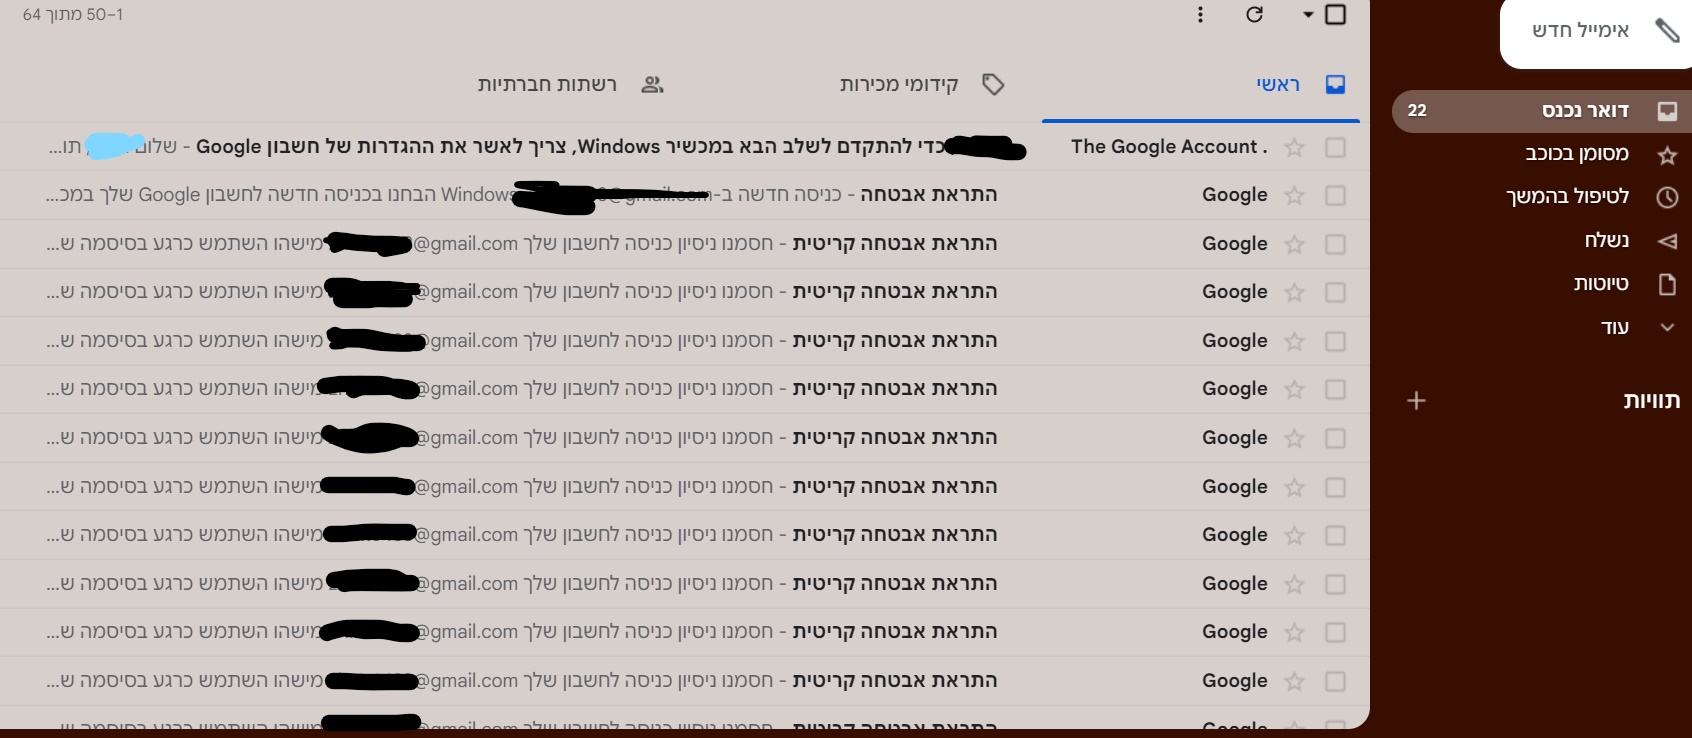Open the Inbox (דואר נכנס) folder
This screenshot has height=738, width=1692.
tap(1585, 111)
